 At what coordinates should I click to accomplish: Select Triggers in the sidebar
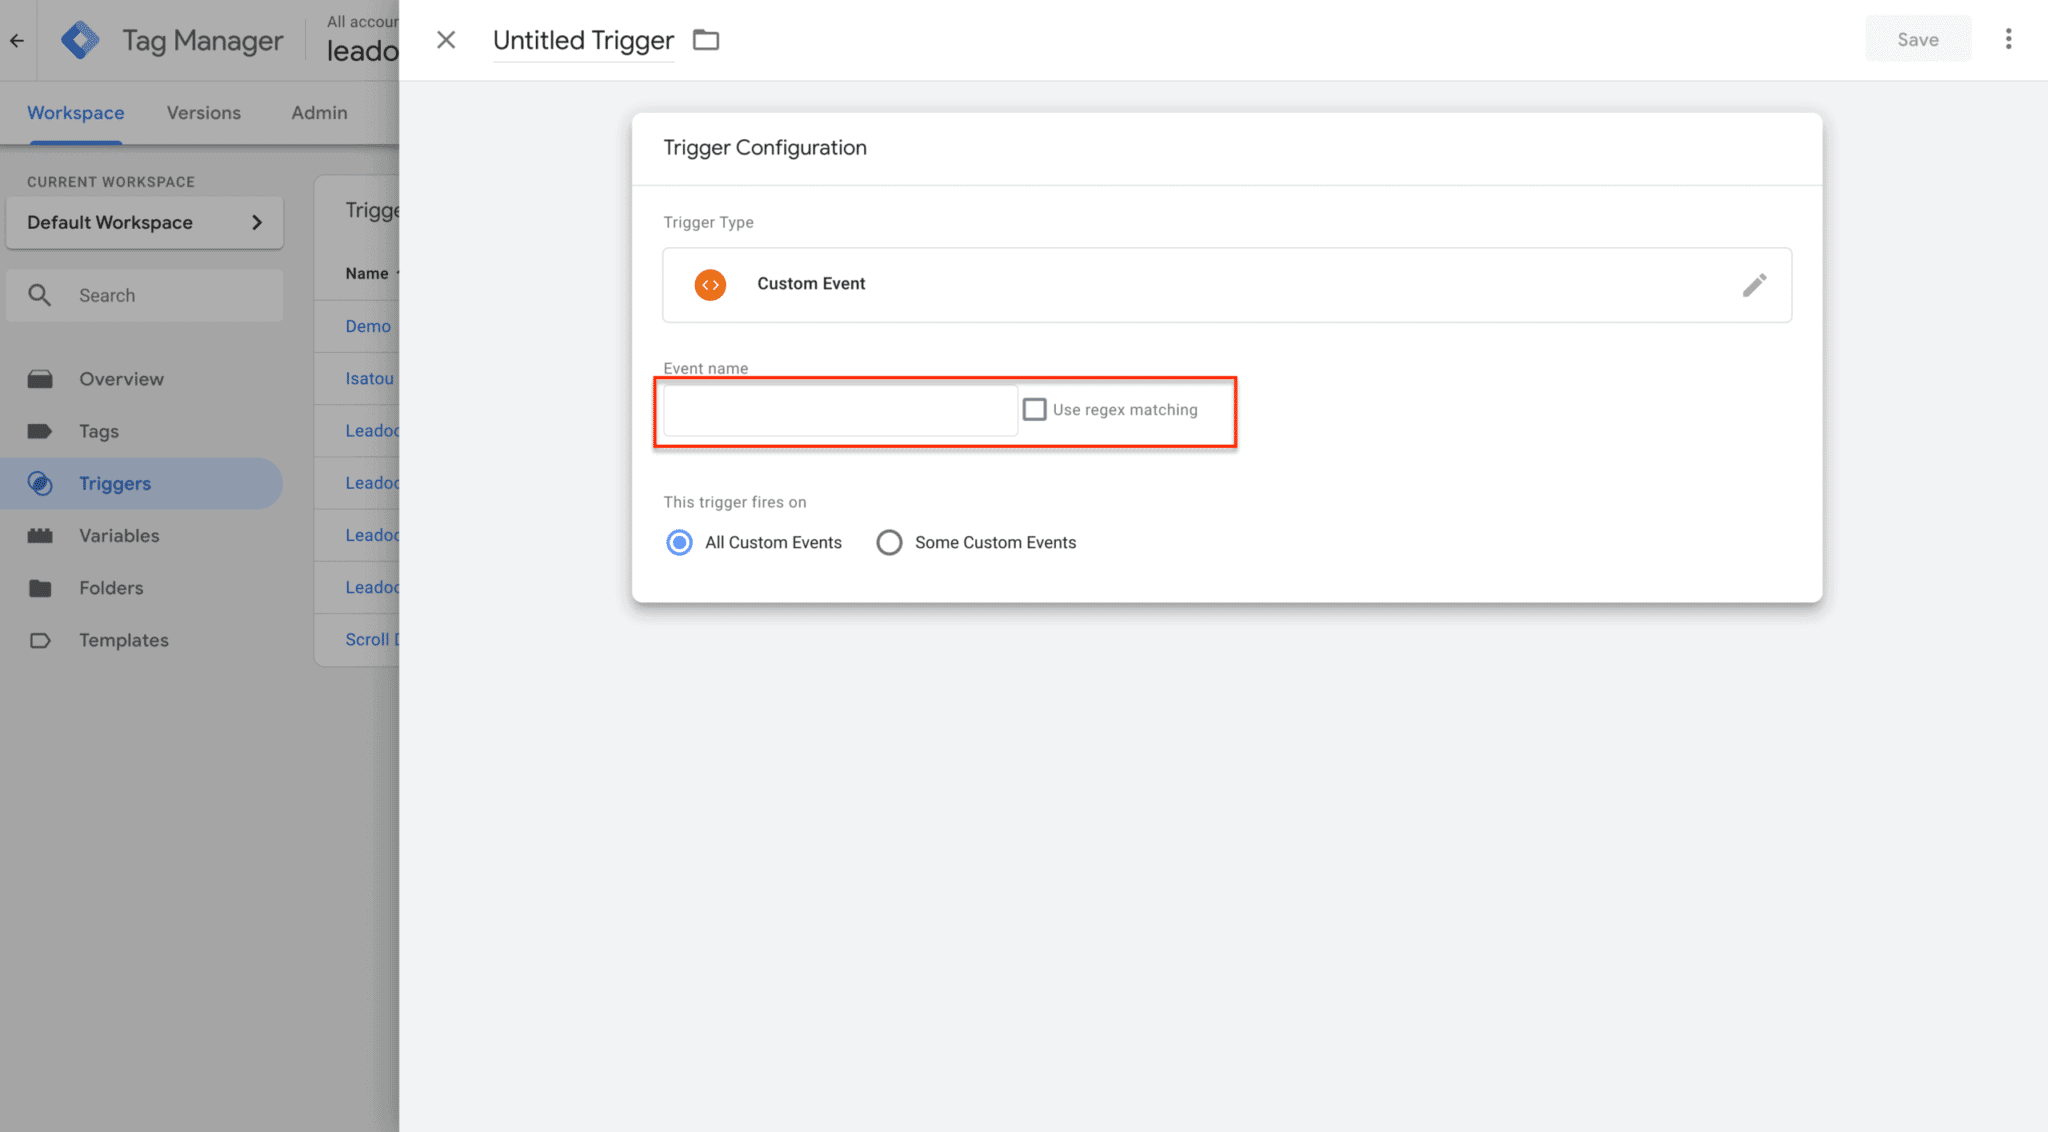click(115, 483)
